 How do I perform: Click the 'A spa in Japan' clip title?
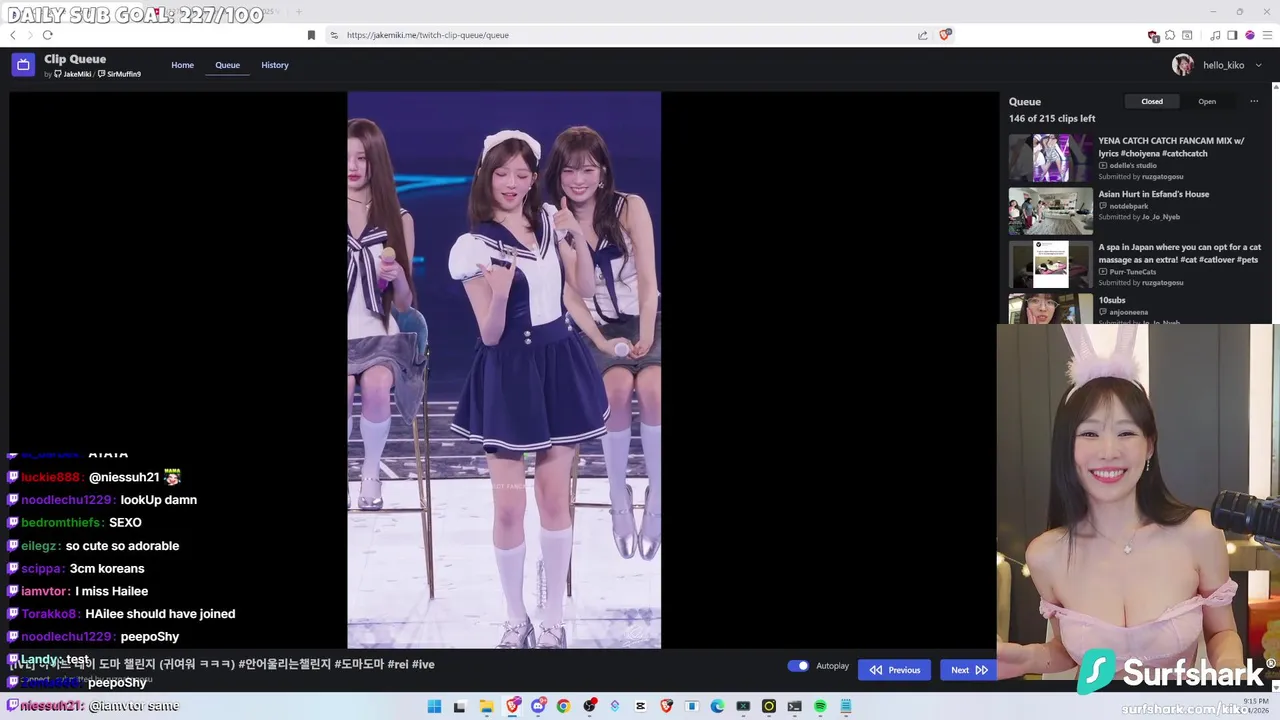tap(1179, 253)
